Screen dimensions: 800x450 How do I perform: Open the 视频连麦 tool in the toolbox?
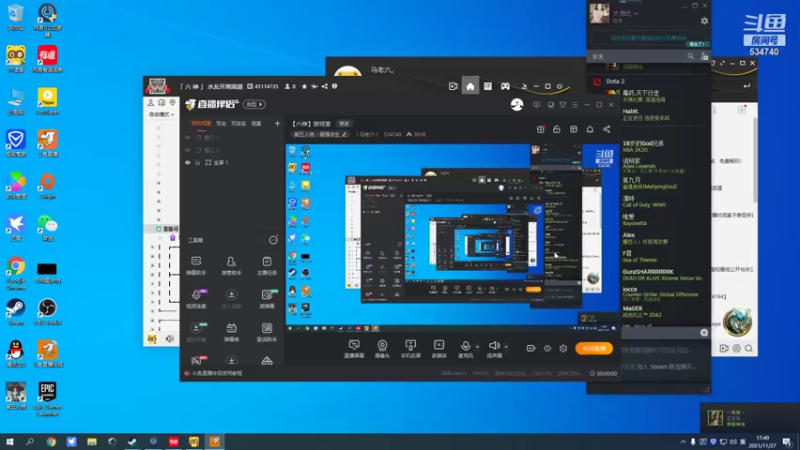coord(196,299)
